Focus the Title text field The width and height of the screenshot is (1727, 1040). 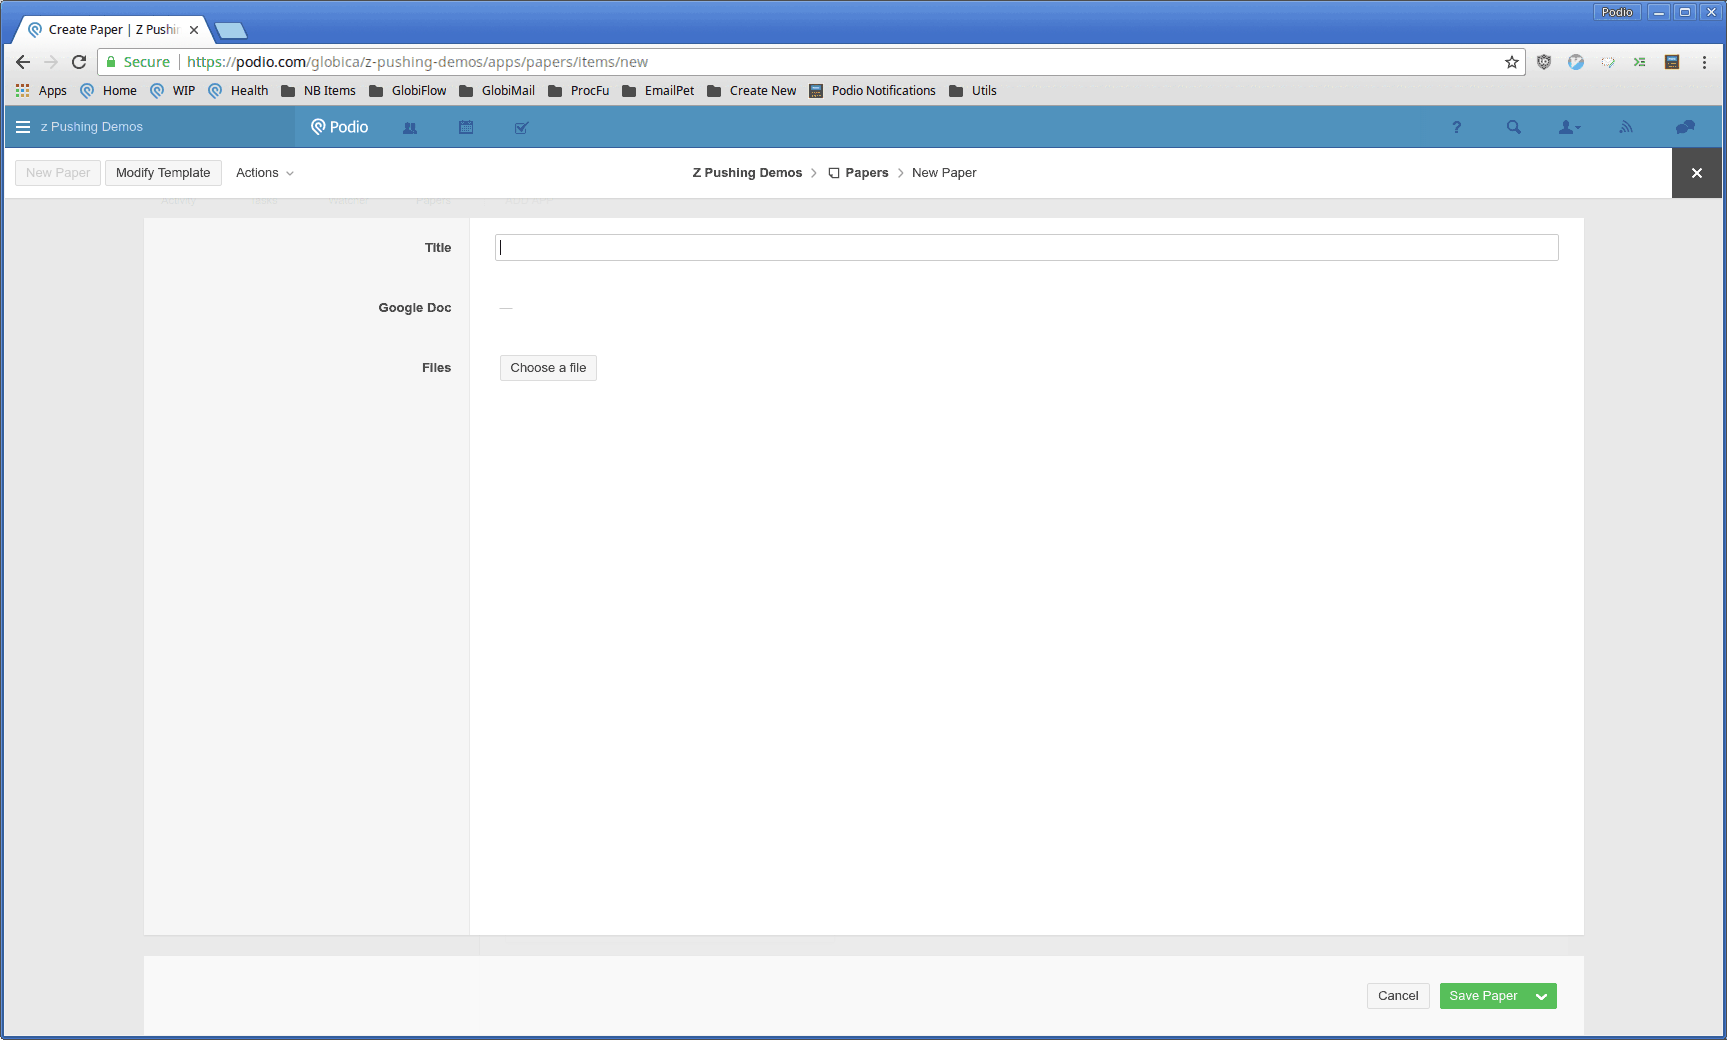point(1026,248)
